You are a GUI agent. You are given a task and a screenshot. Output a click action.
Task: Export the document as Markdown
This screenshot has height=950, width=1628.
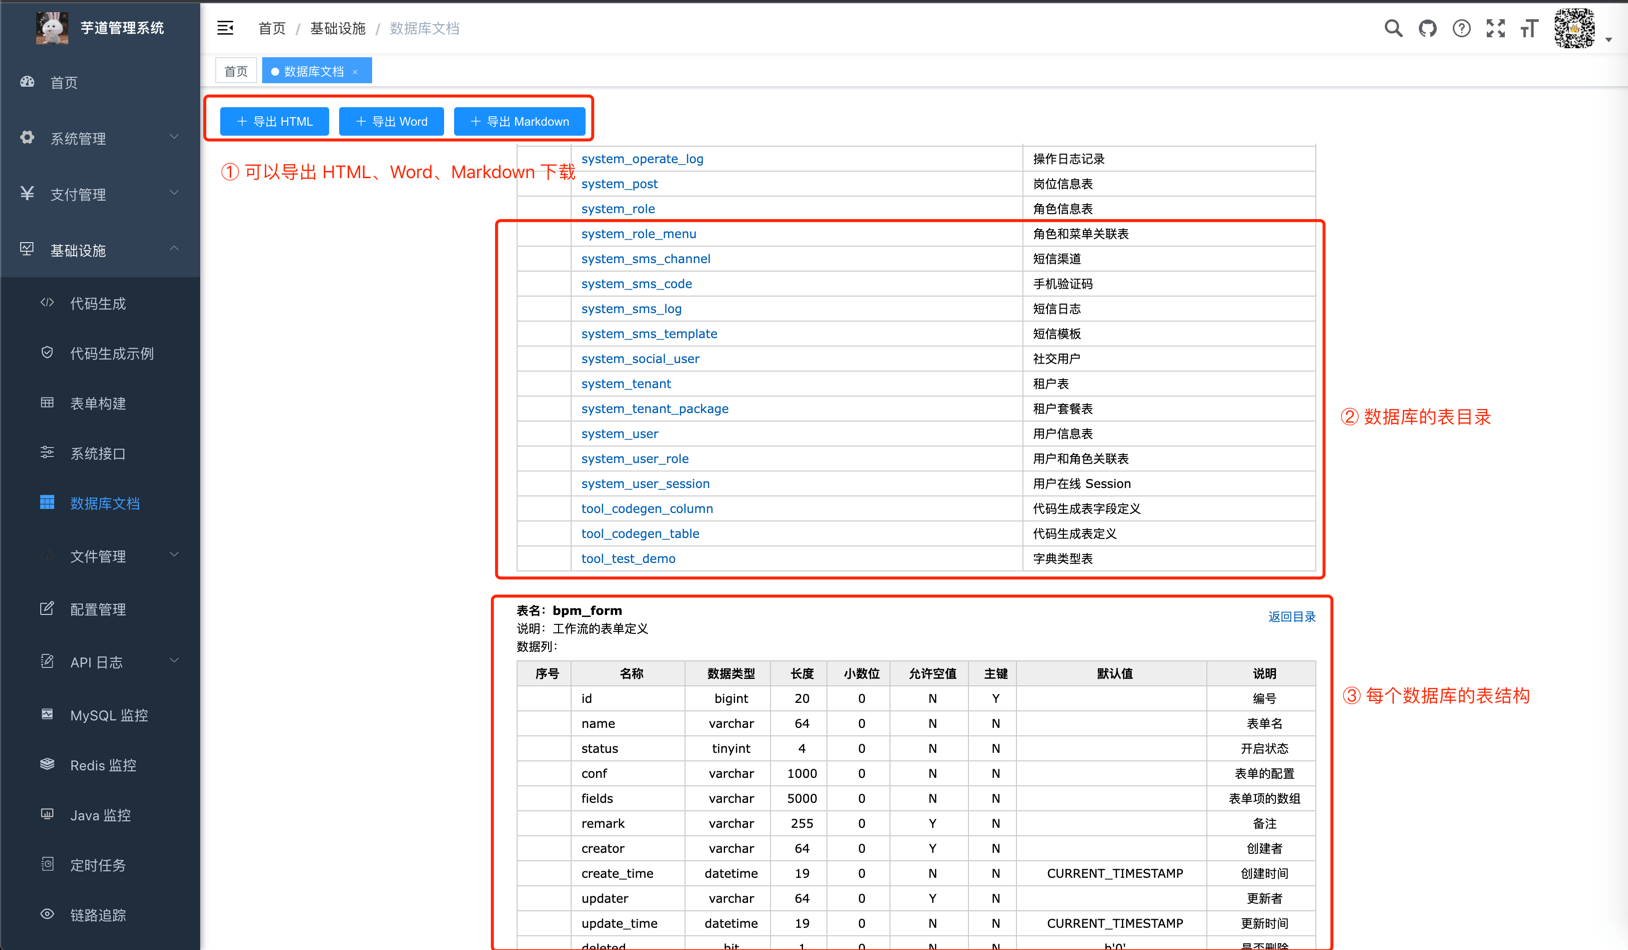(519, 121)
